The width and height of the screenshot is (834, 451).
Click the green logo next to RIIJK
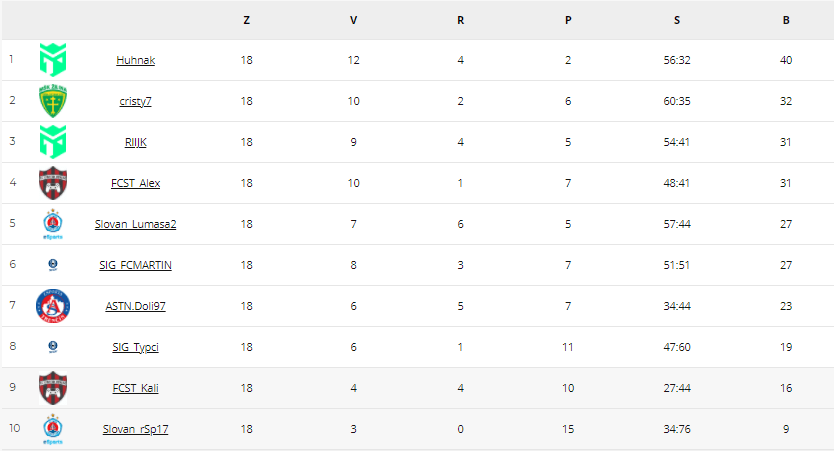53,142
